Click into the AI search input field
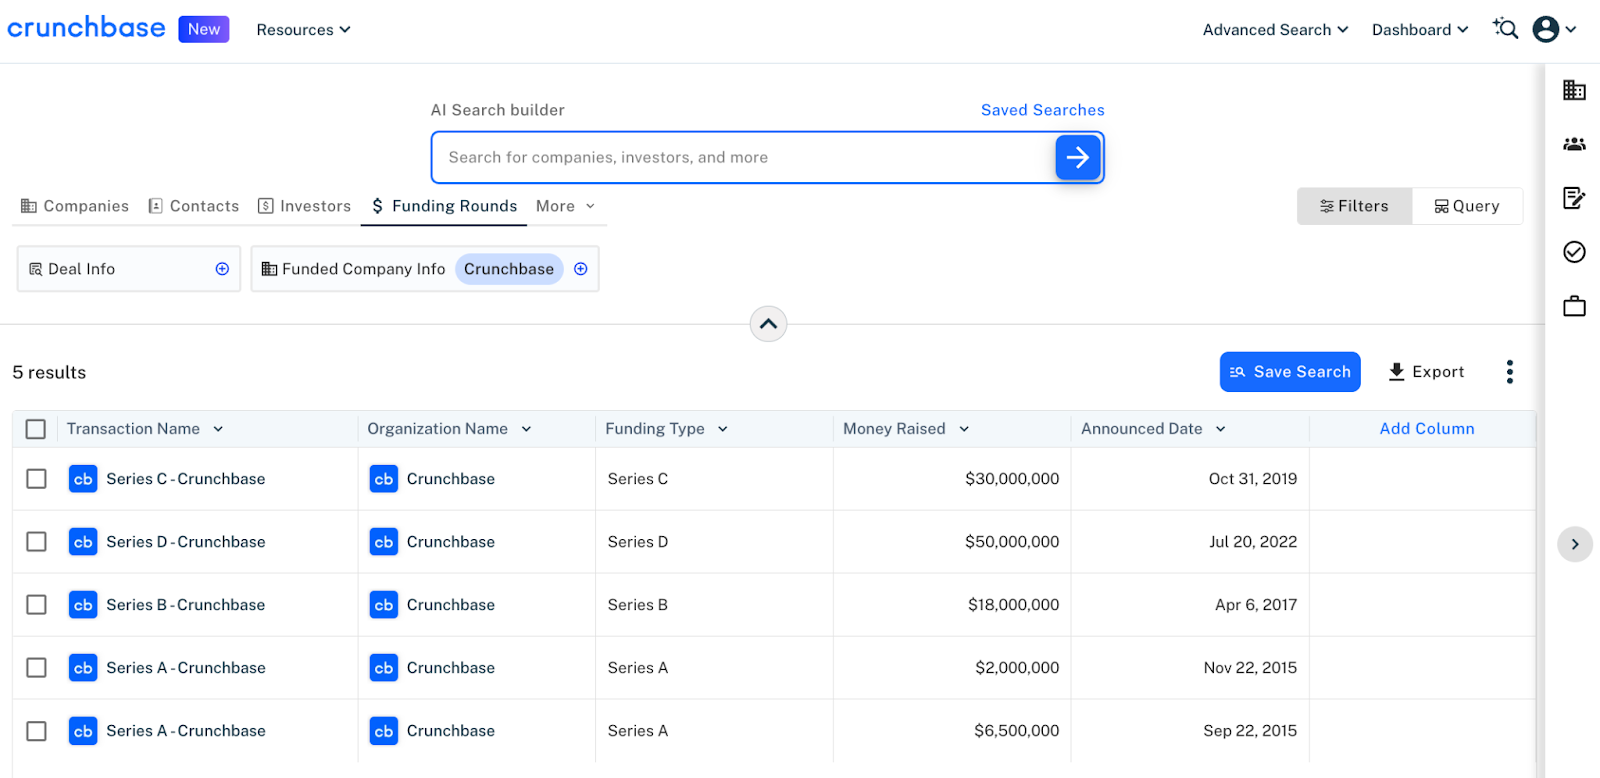The width and height of the screenshot is (1600, 778). coord(742,157)
